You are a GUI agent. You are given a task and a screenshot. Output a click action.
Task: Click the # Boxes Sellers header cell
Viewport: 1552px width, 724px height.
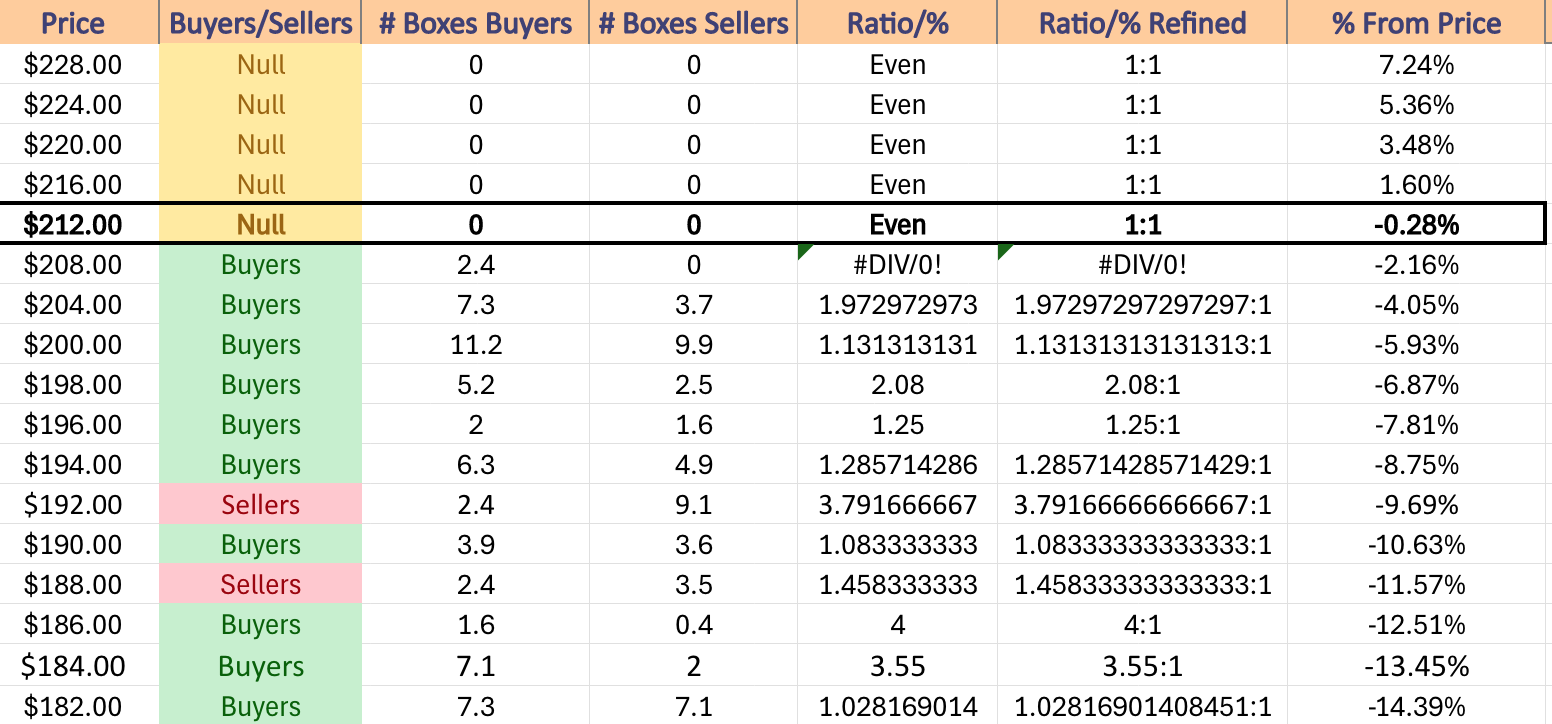coord(693,22)
